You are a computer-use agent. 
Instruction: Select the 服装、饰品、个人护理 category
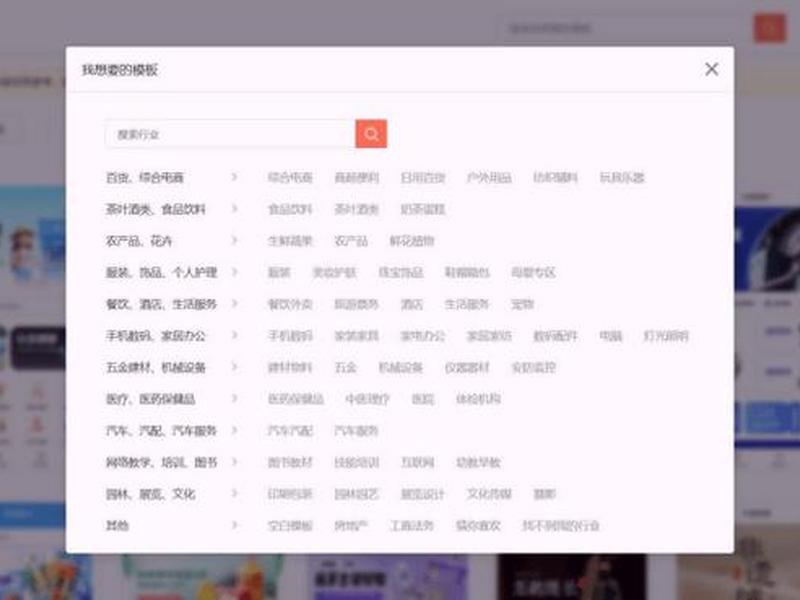click(x=161, y=272)
